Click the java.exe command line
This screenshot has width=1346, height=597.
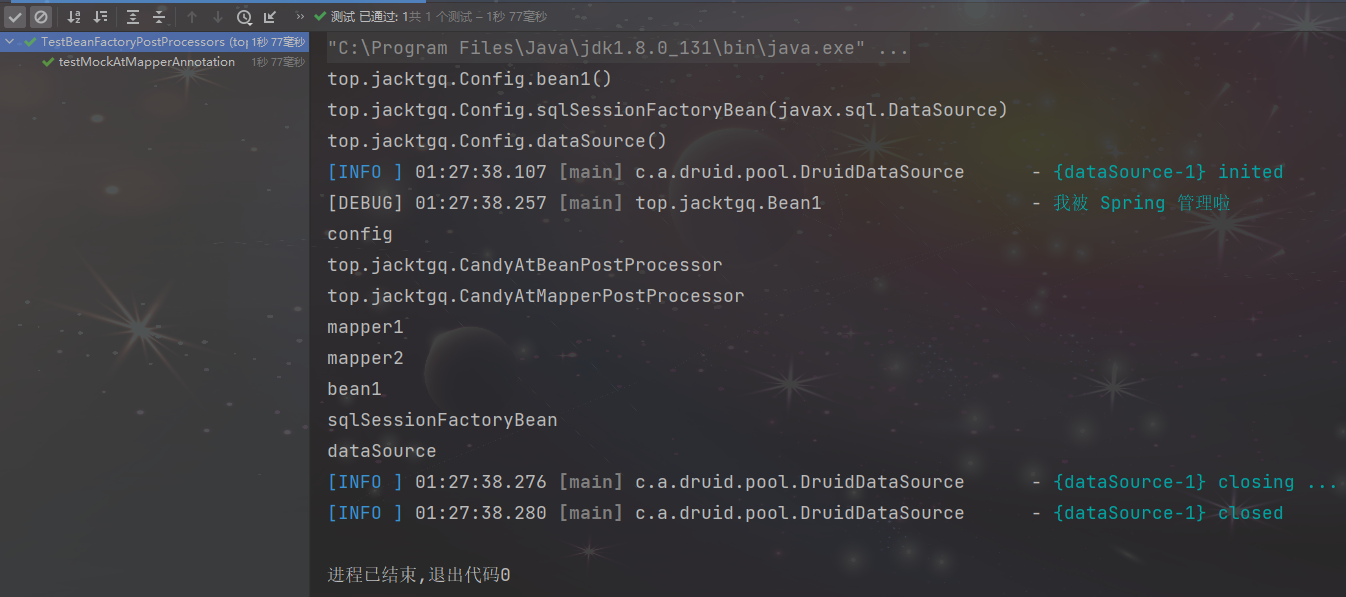coord(618,48)
